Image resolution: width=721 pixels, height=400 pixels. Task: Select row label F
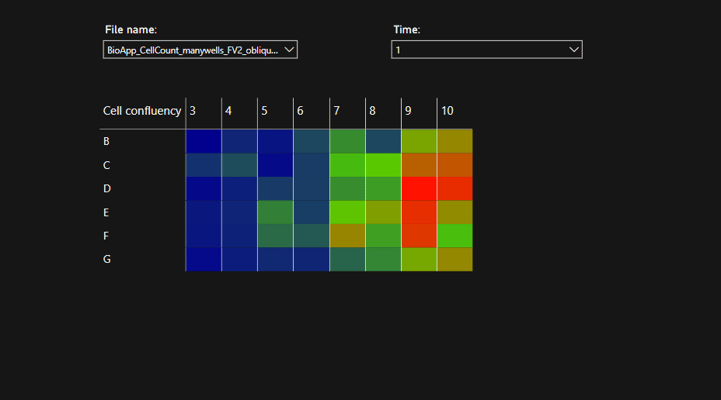[x=106, y=236]
